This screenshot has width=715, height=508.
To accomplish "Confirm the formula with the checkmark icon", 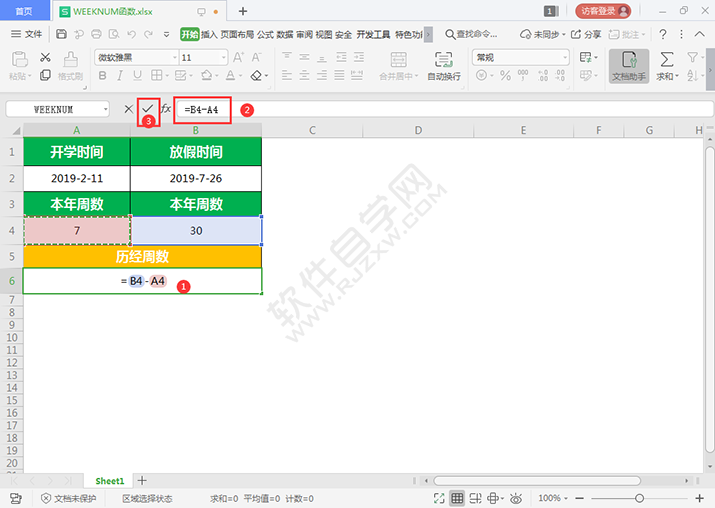I will (148, 108).
